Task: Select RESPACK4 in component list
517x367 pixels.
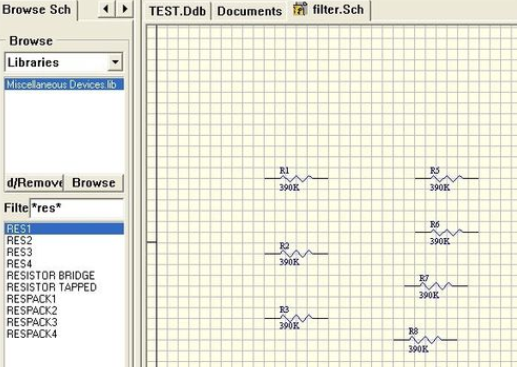Action: (64, 334)
